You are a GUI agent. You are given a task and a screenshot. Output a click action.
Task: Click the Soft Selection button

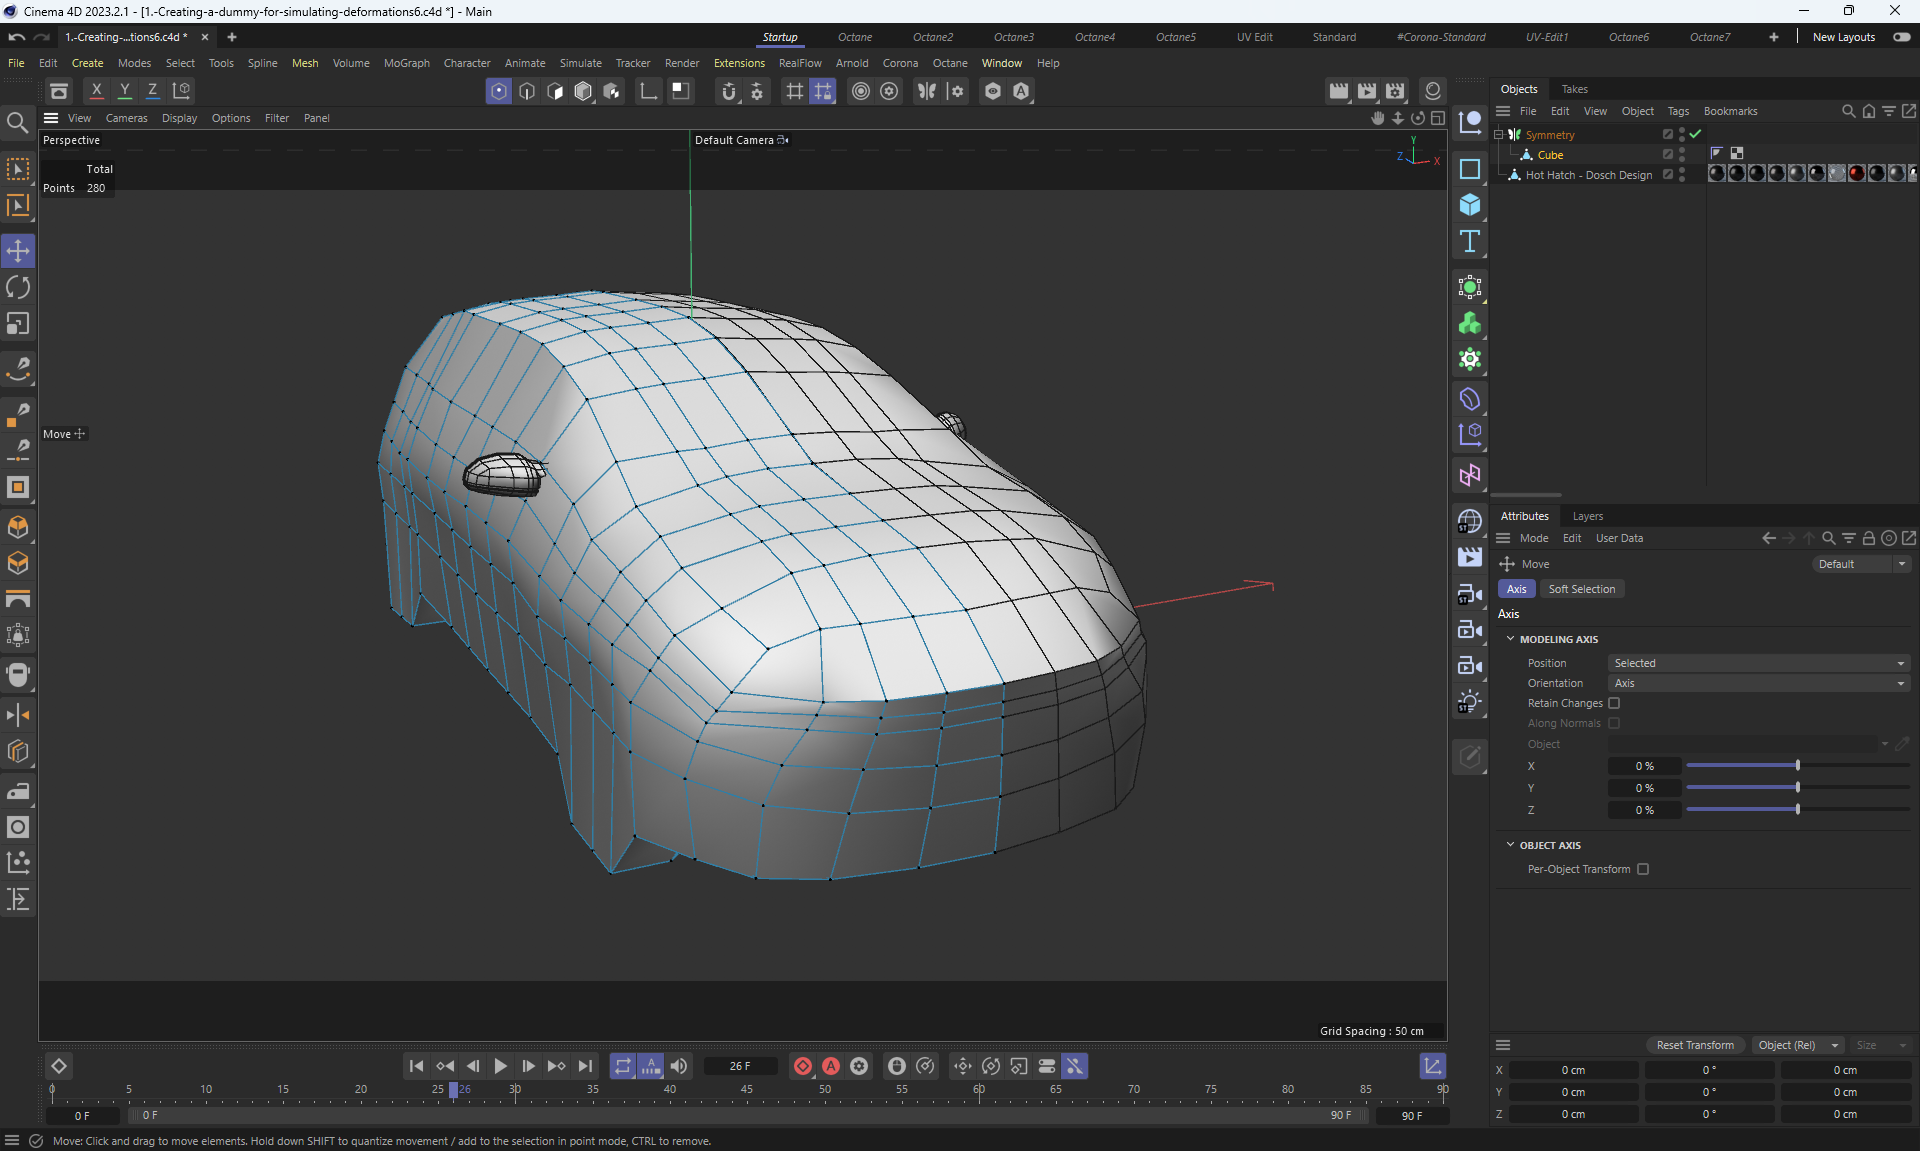point(1581,589)
